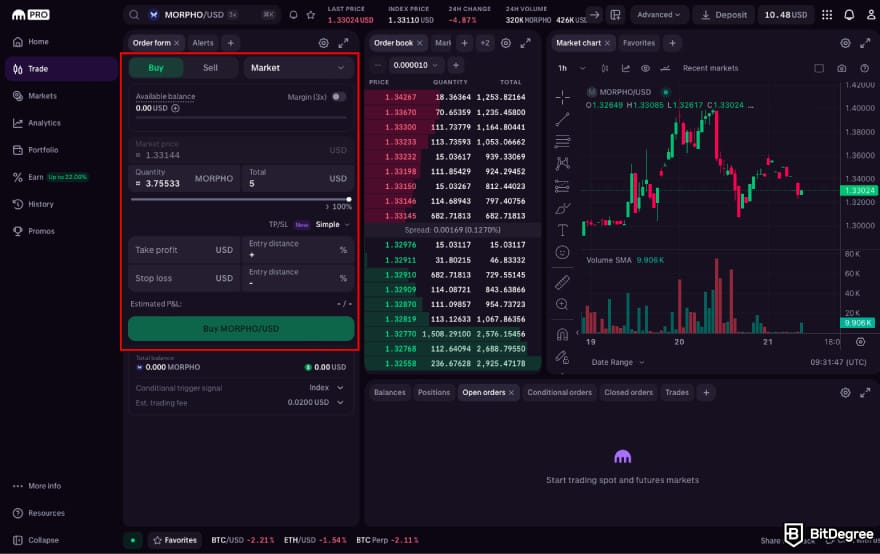Select the Text annotation tool

coord(562,230)
